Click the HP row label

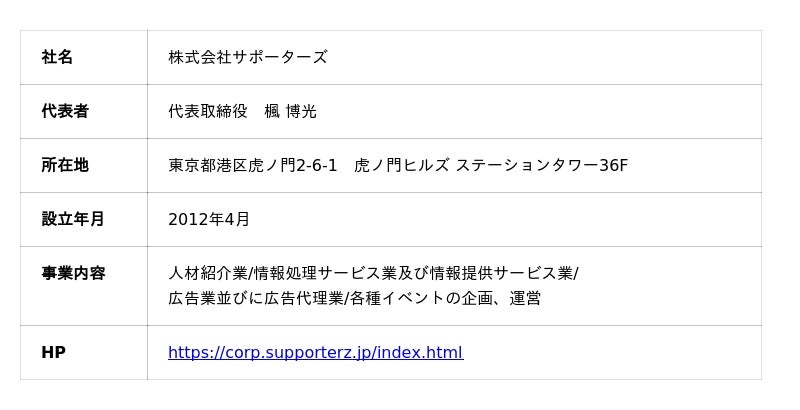coord(53,353)
